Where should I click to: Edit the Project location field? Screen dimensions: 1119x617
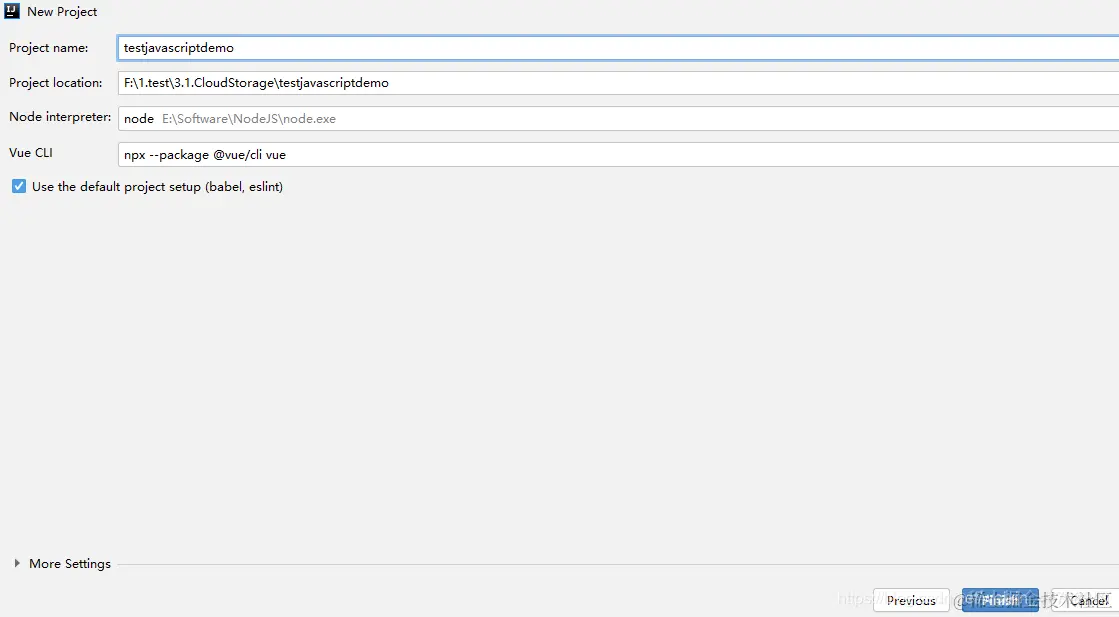pos(618,83)
